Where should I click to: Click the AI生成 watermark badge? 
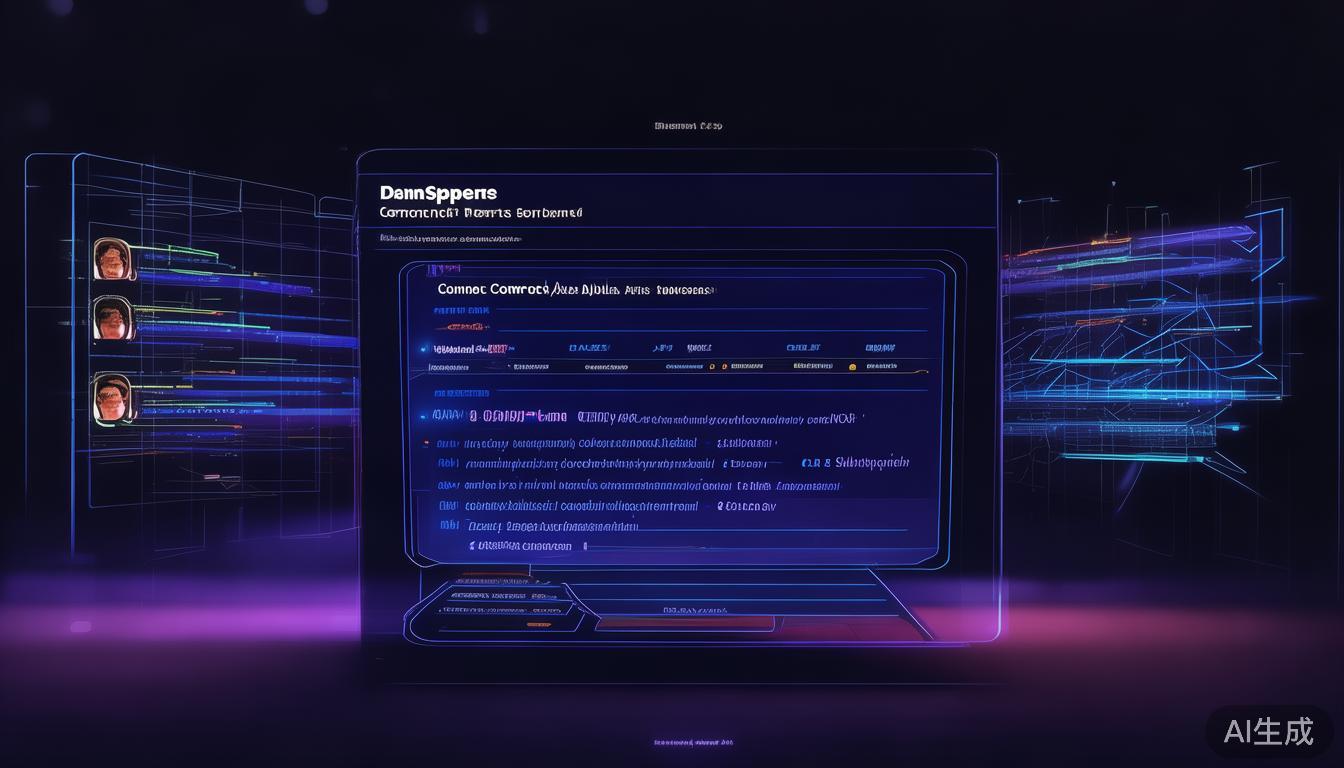click(1268, 731)
